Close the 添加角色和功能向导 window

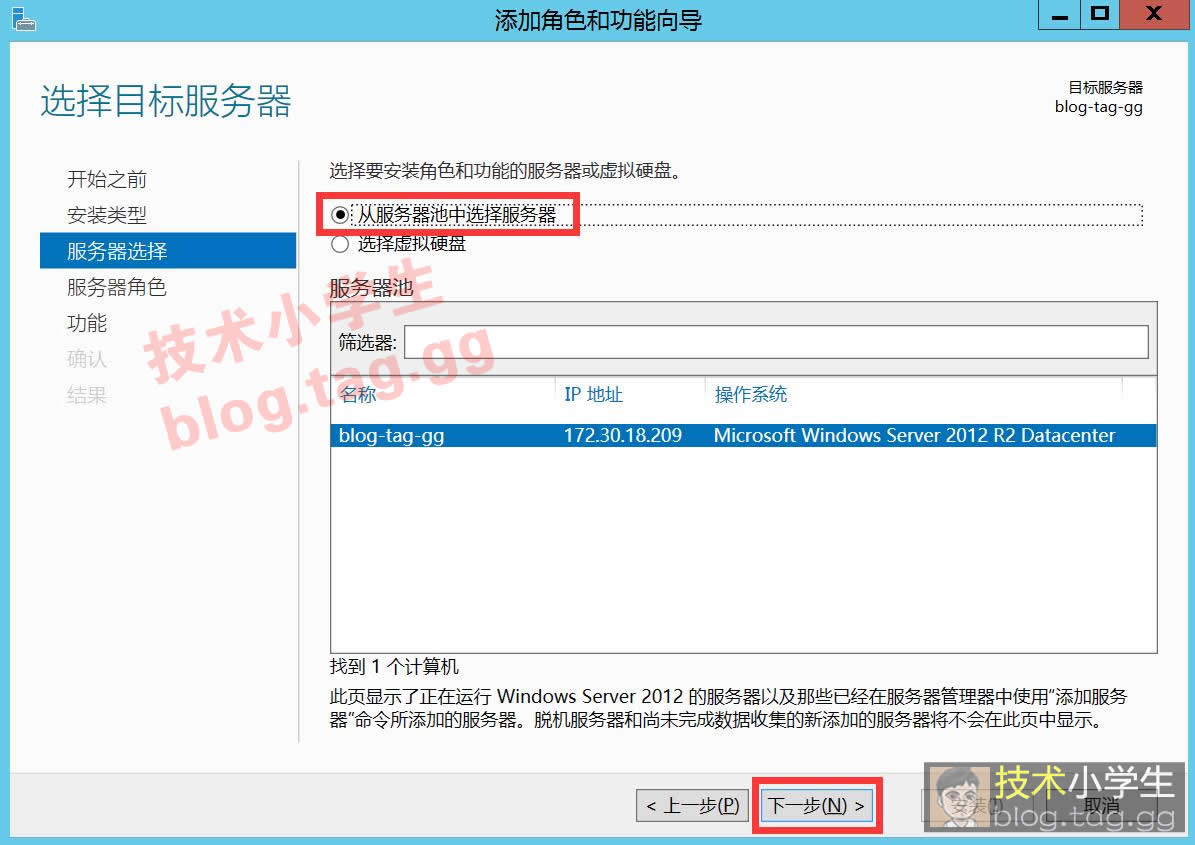(1153, 16)
